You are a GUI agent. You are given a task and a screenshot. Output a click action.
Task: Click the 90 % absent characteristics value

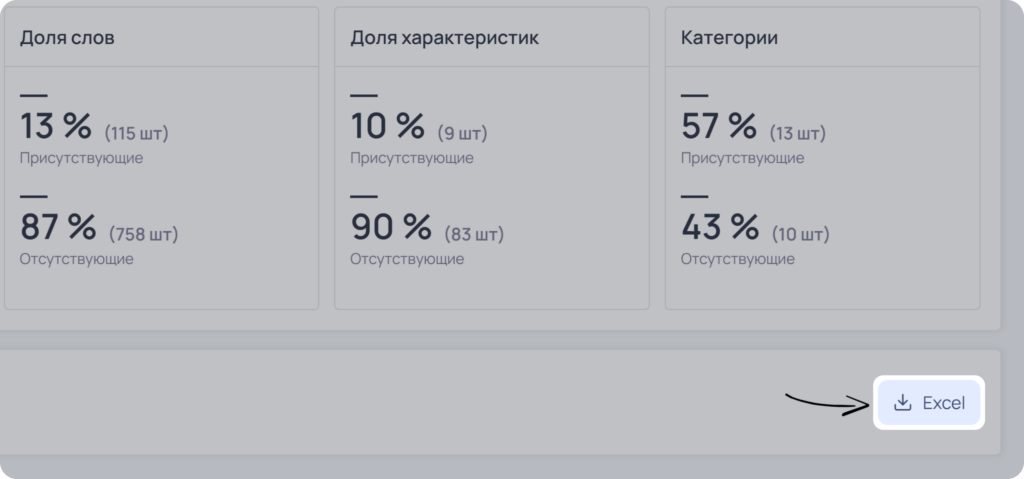pyautogui.click(x=391, y=226)
